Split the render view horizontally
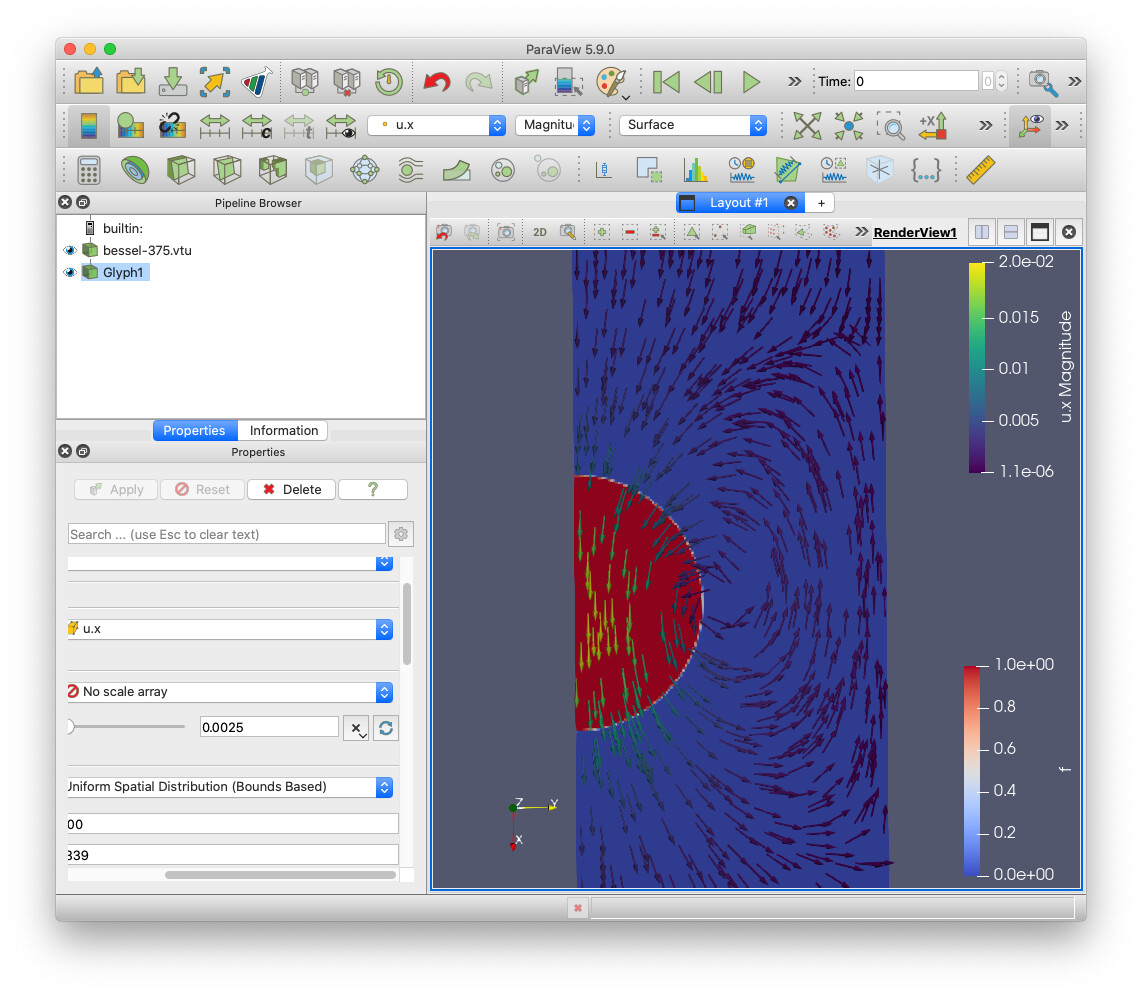Screen dimensions: 1142x995 pos(982,232)
